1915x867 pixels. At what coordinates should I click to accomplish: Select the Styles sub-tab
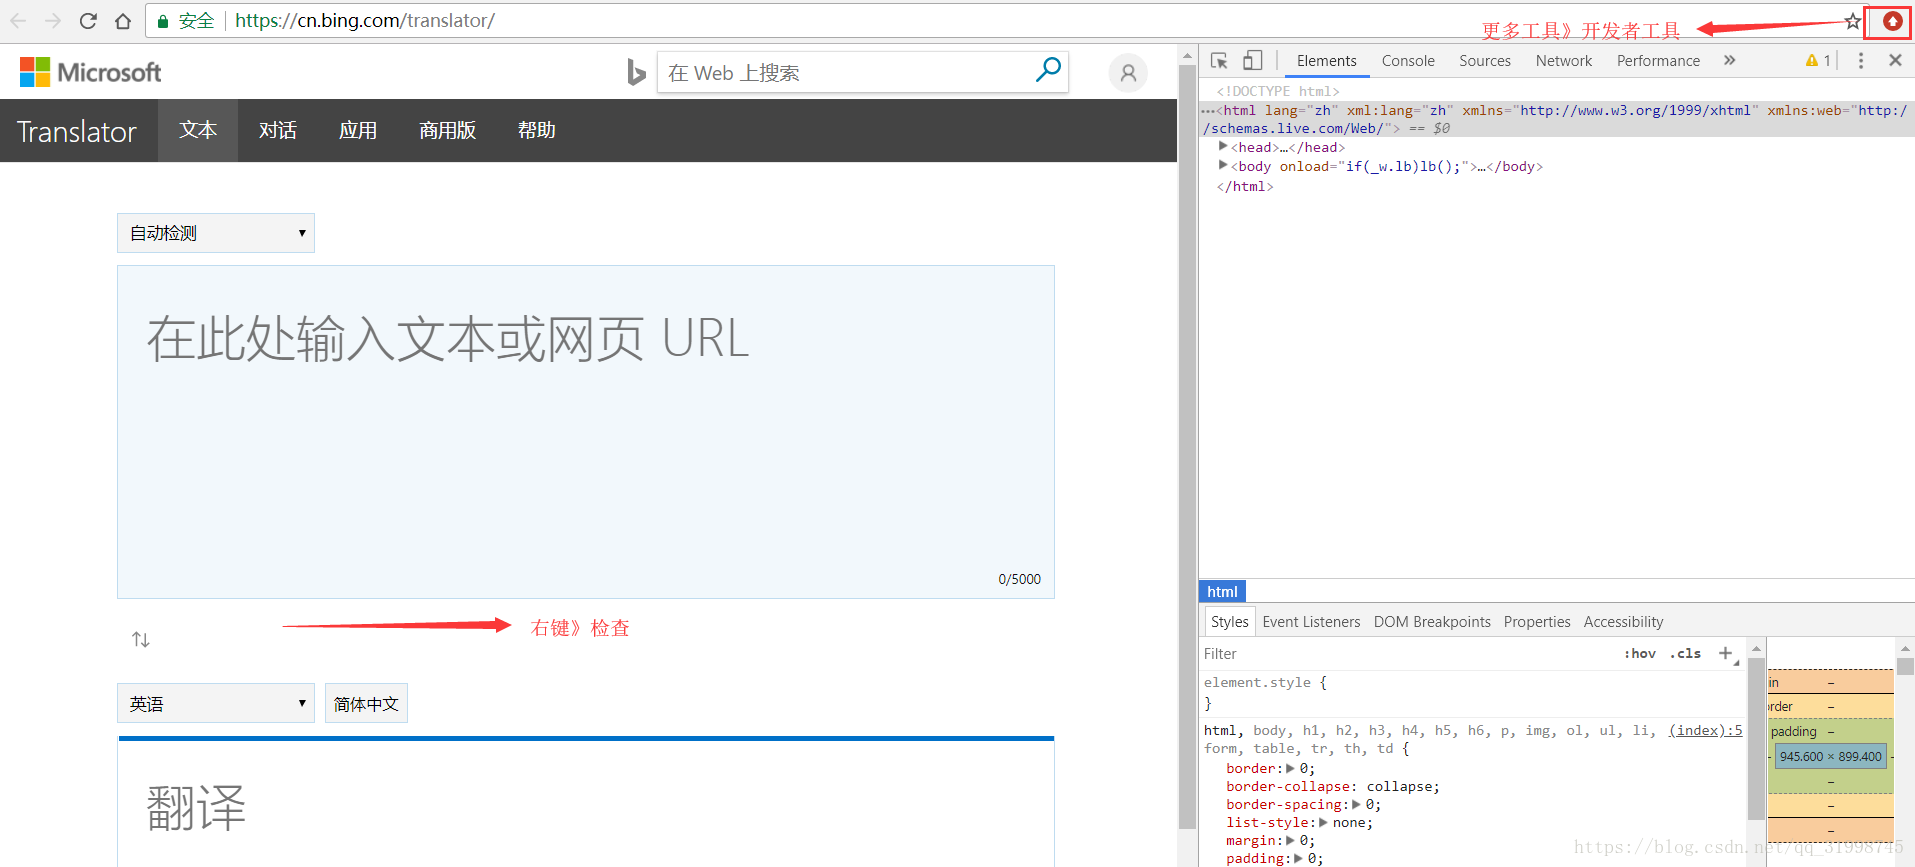(x=1229, y=622)
